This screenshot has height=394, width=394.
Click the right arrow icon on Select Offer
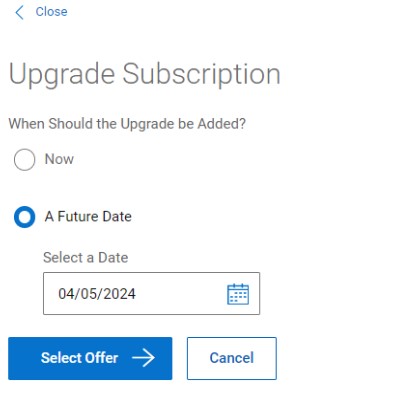(x=143, y=358)
